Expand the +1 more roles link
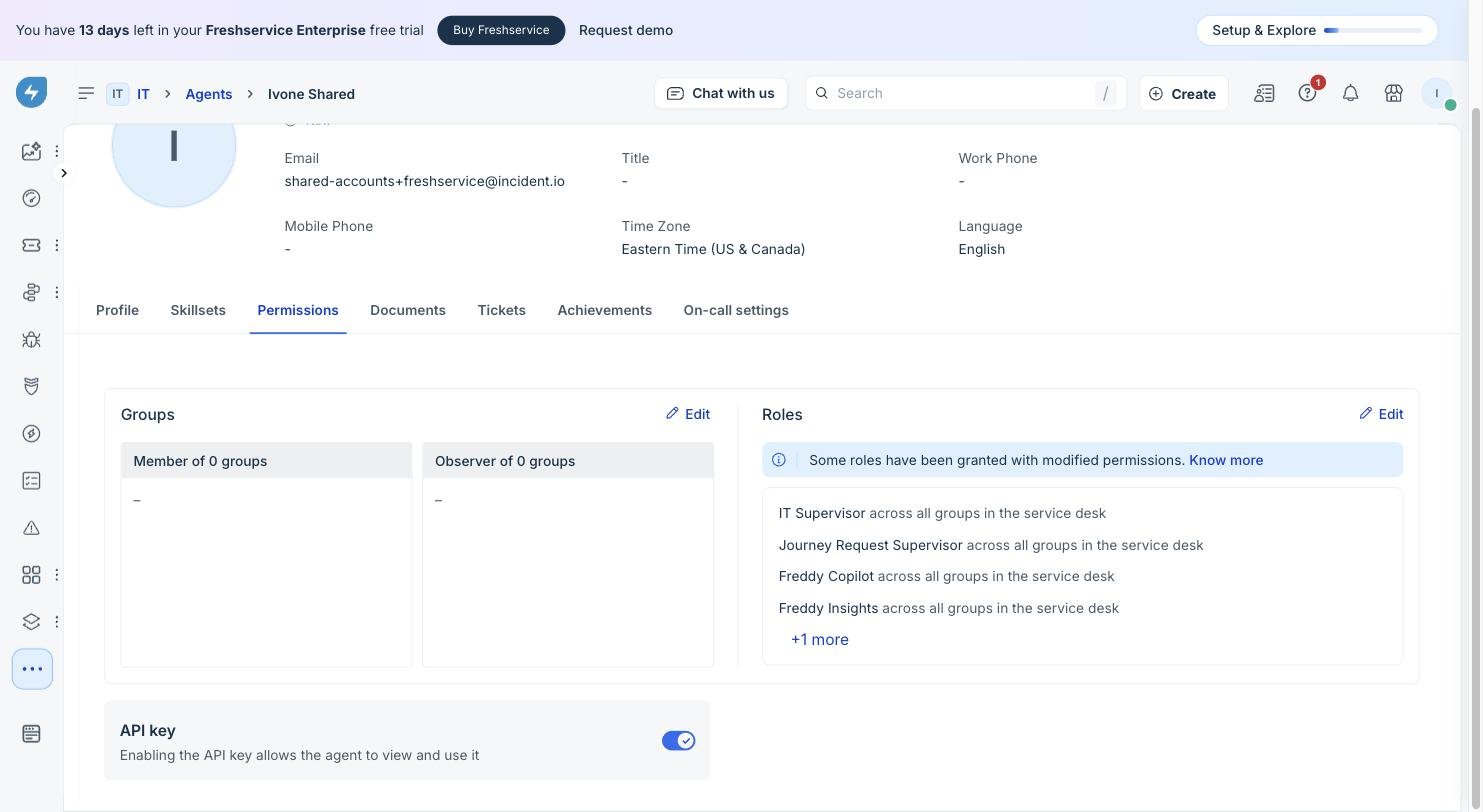 coord(819,640)
